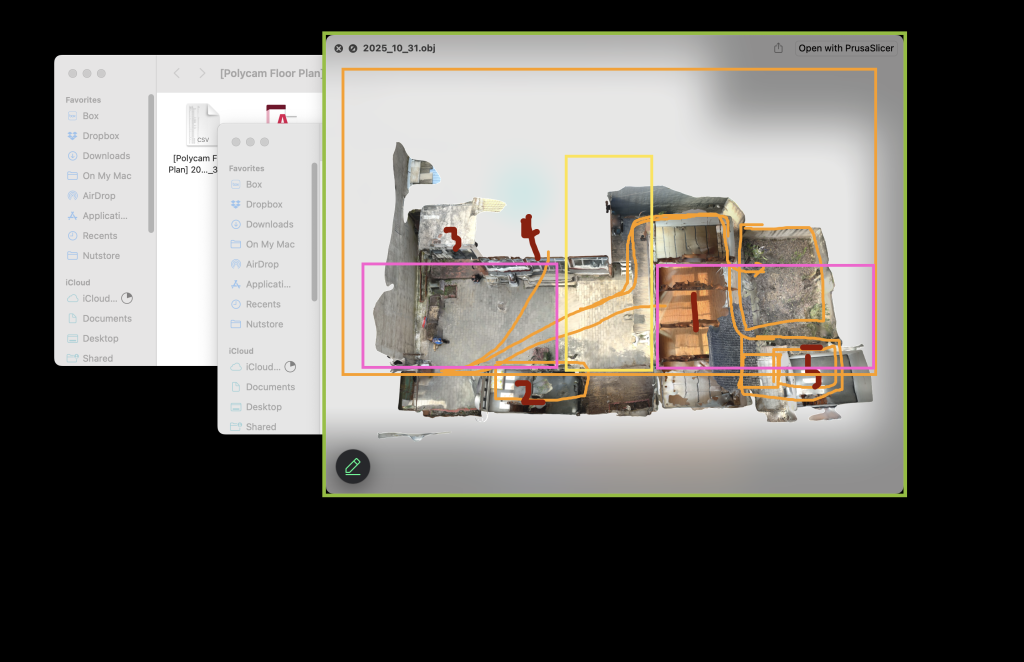Click the share icon in Quick Look
The height and width of the screenshot is (662, 1024).
point(778,48)
